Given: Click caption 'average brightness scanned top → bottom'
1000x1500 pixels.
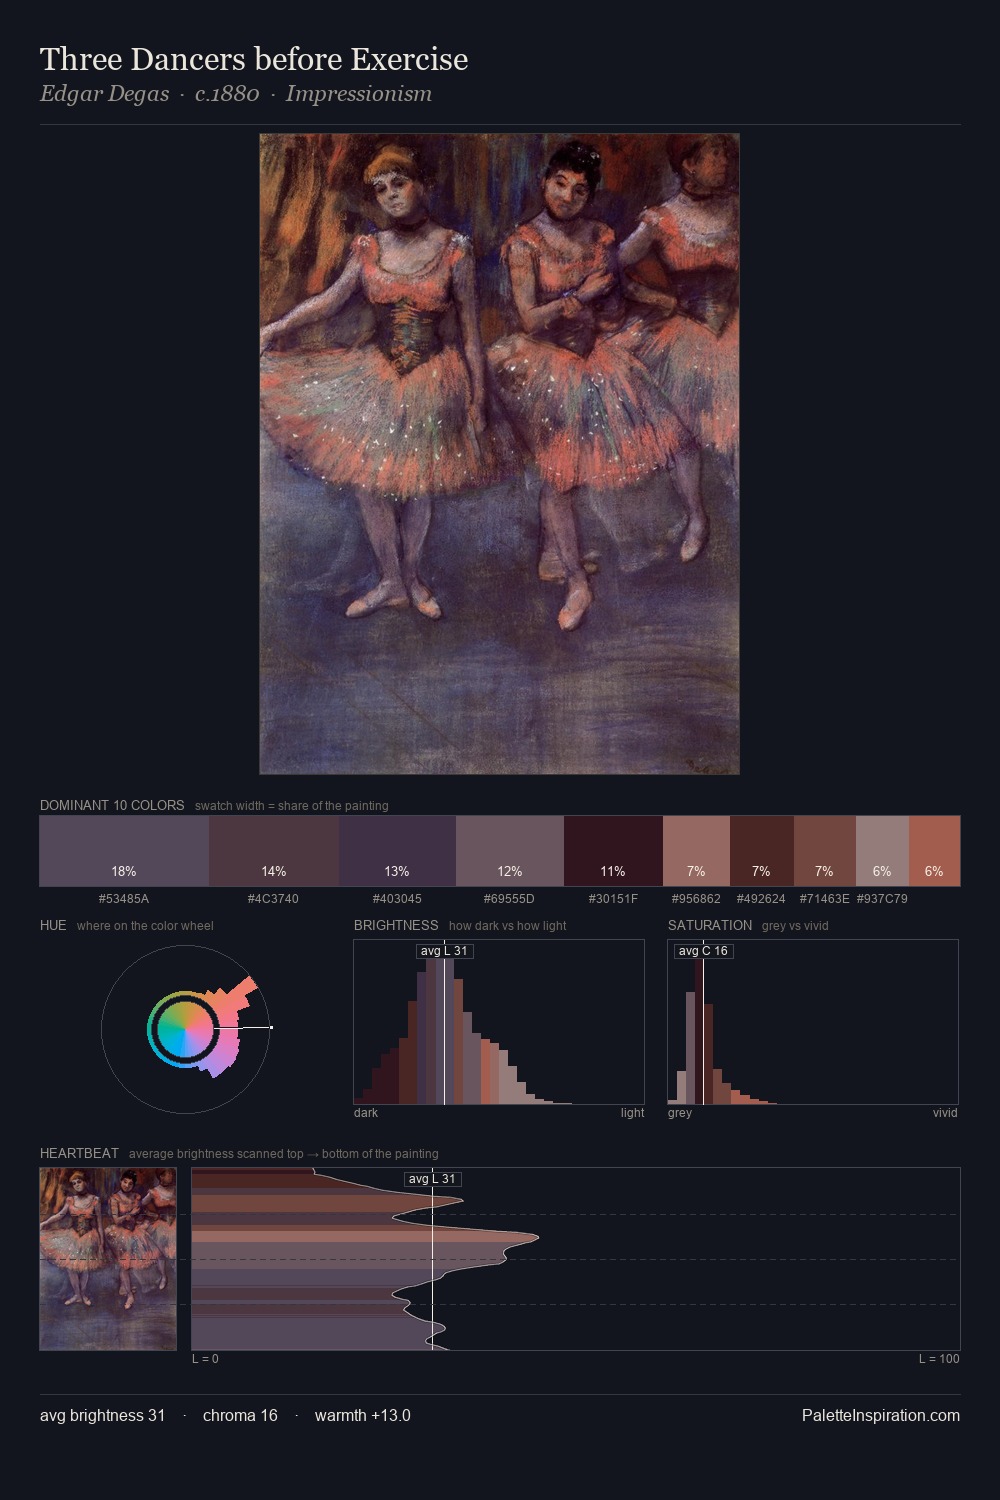Looking at the screenshot, I should tap(284, 1154).
